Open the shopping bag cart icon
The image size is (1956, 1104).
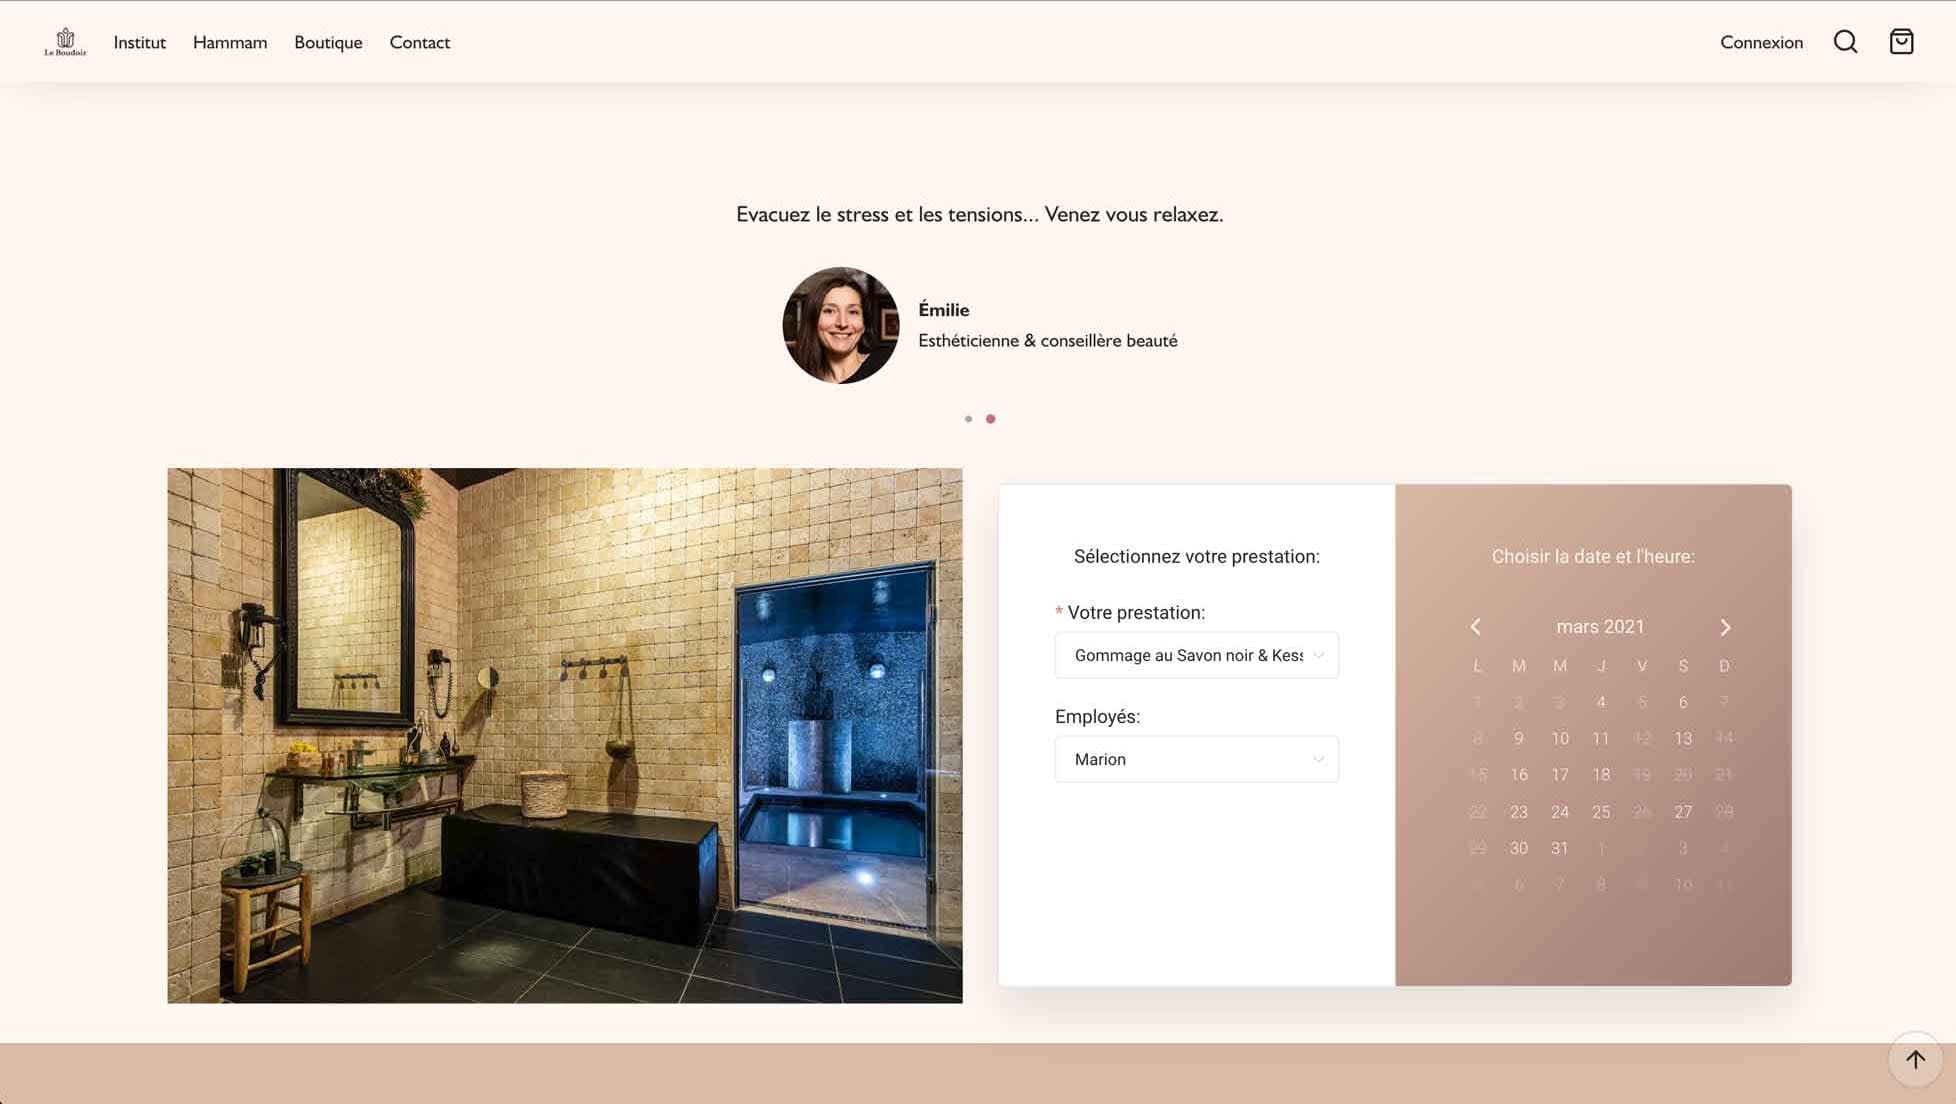coord(1901,42)
